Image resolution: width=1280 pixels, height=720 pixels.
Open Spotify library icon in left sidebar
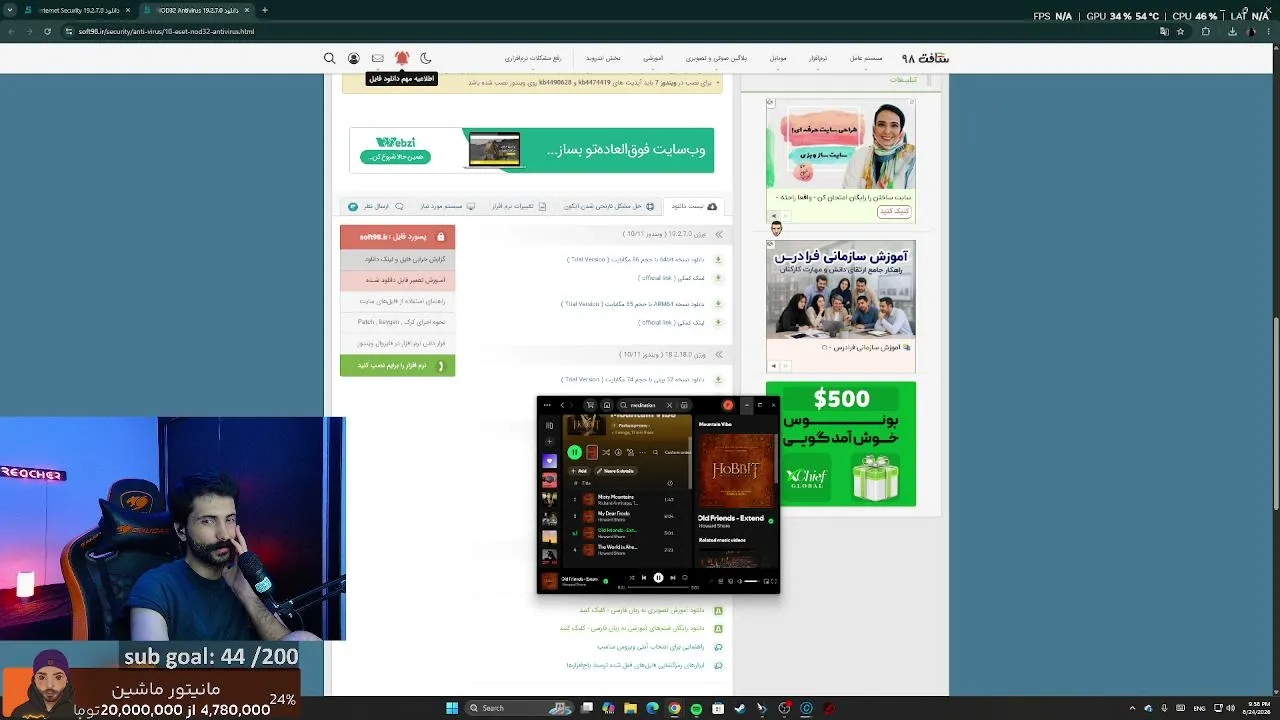point(549,425)
